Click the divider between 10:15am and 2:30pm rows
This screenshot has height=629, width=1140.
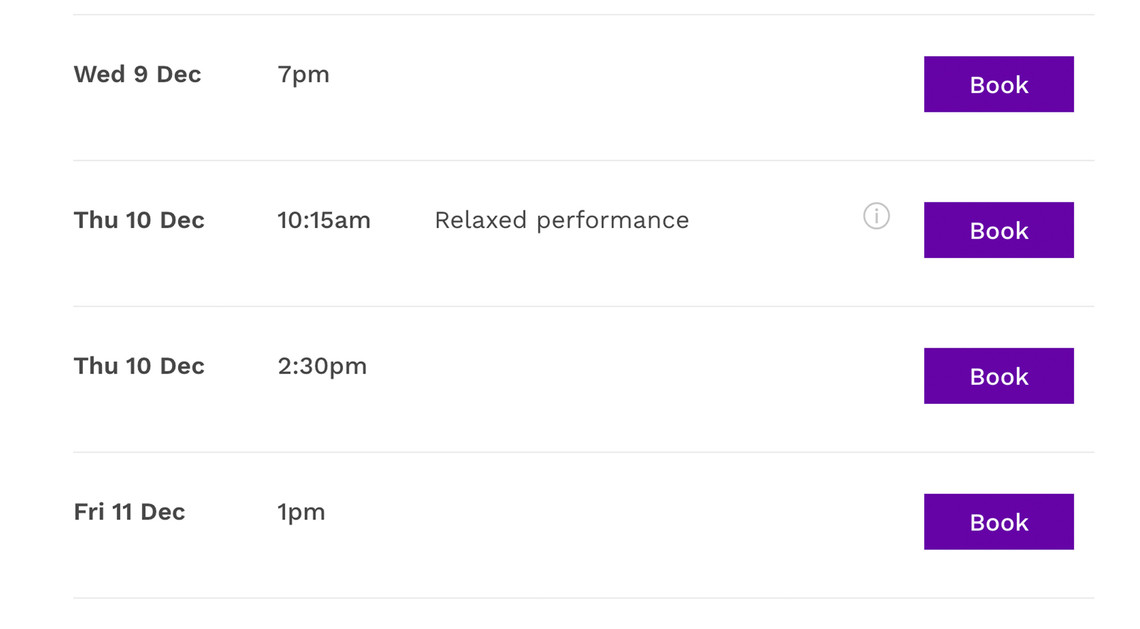584,306
